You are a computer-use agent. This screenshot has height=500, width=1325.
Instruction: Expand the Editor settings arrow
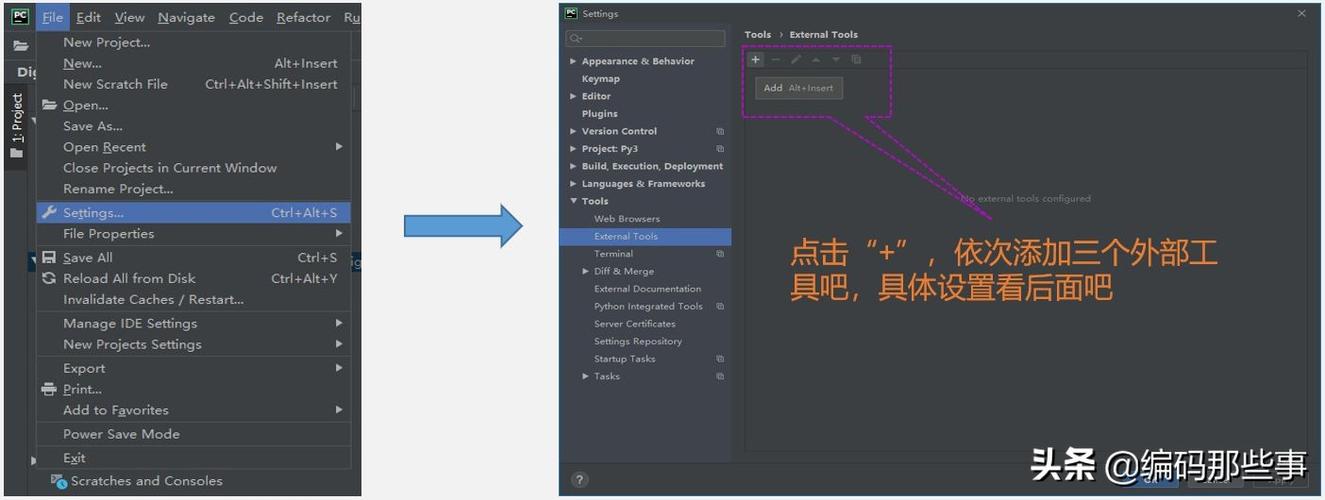click(573, 96)
